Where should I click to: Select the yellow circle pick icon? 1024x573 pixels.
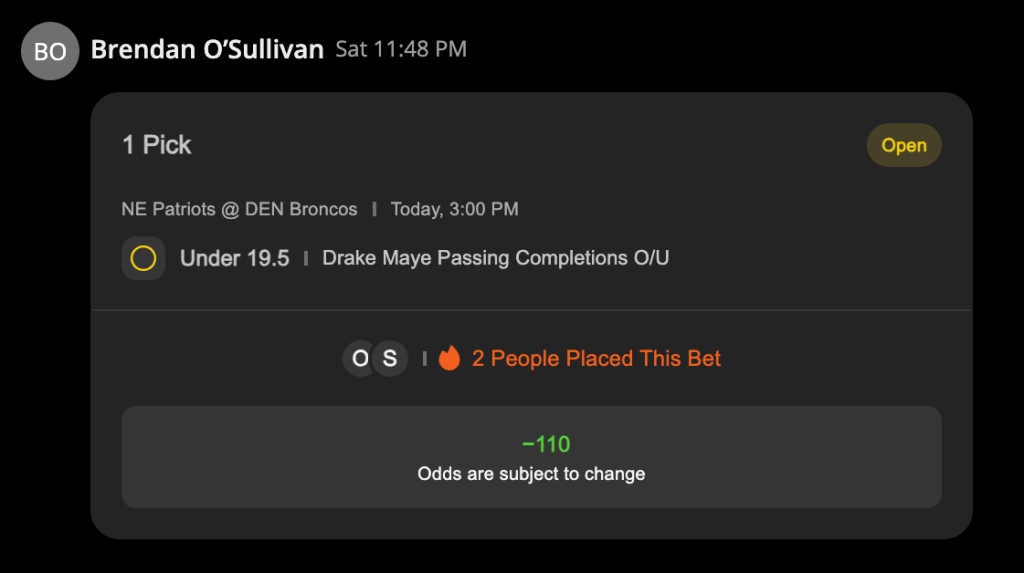click(x=143, y=258)
